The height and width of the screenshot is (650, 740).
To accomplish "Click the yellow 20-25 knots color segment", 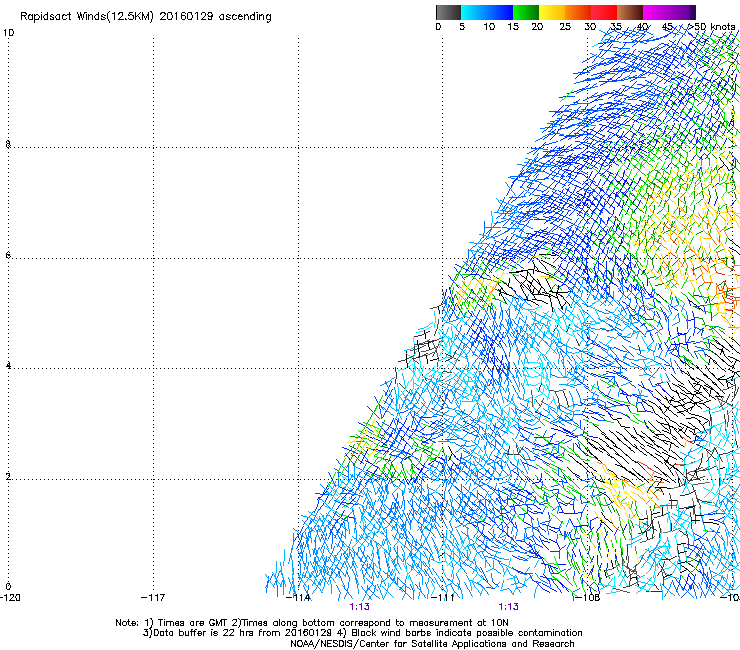I will (552, 12).
